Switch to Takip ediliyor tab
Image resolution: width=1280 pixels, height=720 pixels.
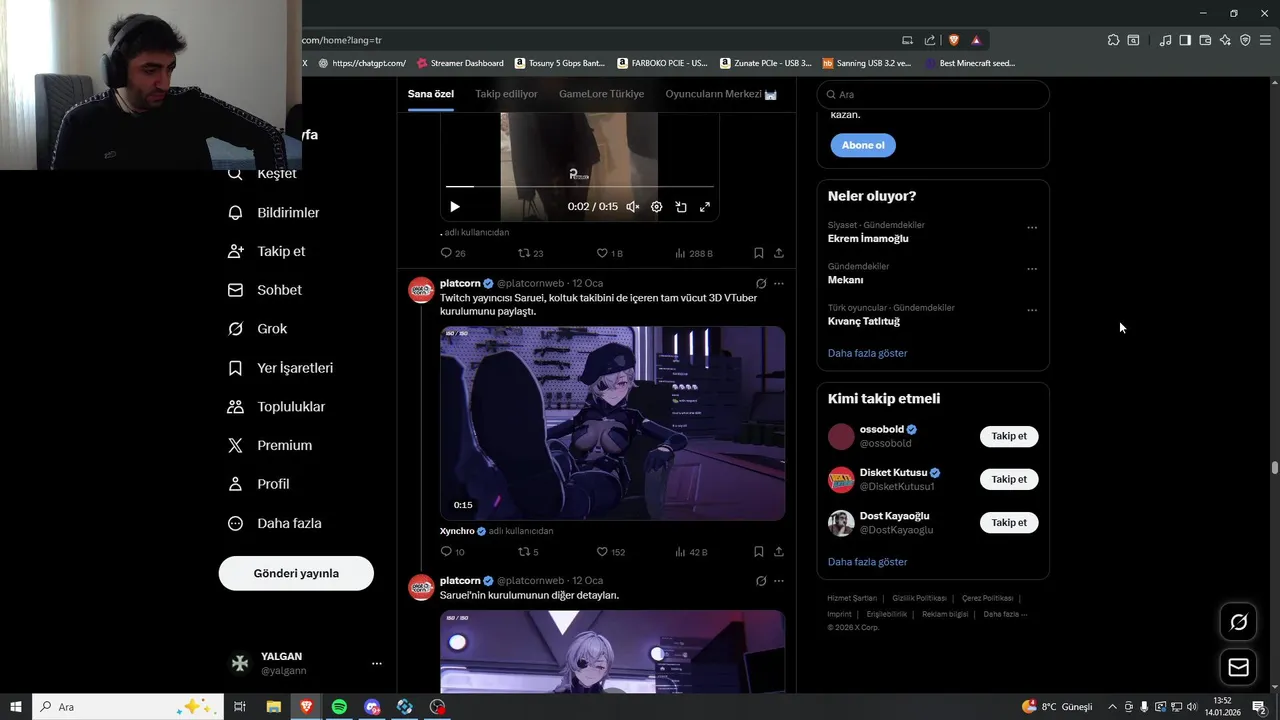click(x=506, y=94)
